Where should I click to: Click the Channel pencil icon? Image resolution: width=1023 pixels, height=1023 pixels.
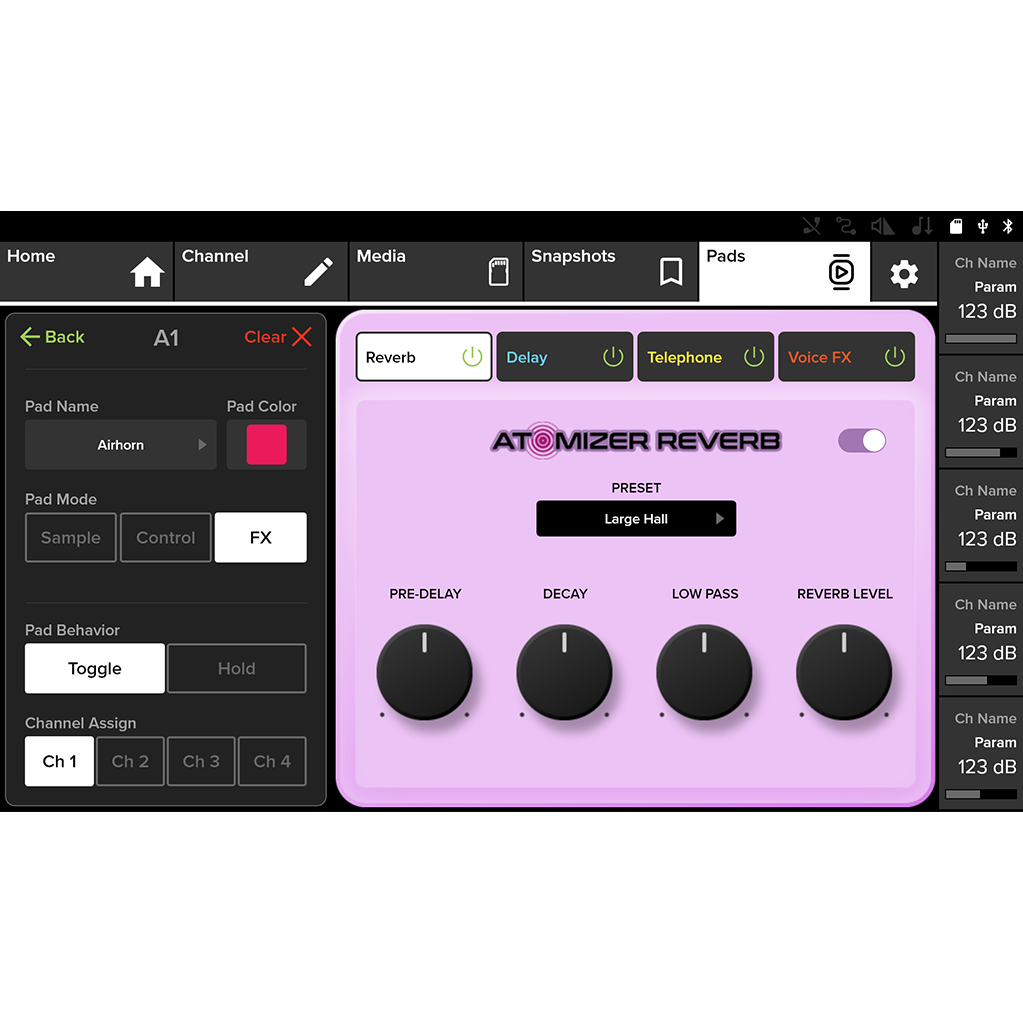318,271
